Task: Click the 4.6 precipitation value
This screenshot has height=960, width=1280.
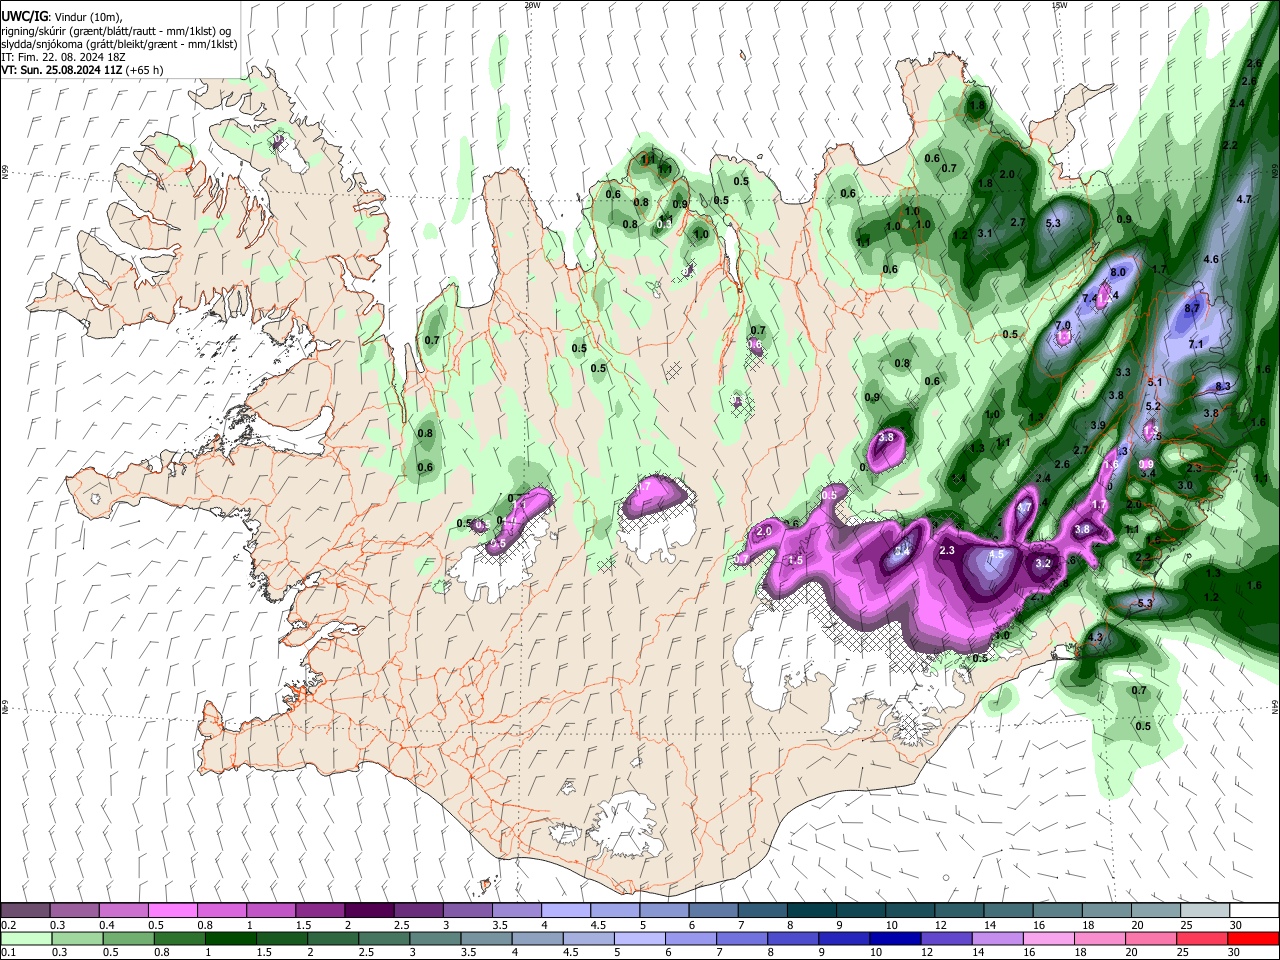Action: pos(1211,259)
